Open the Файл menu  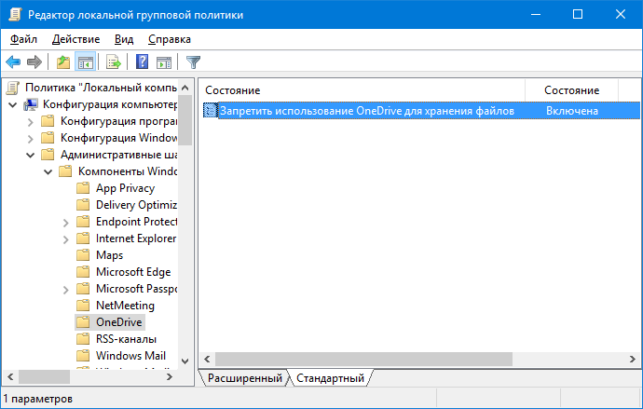tap(23, 39)
